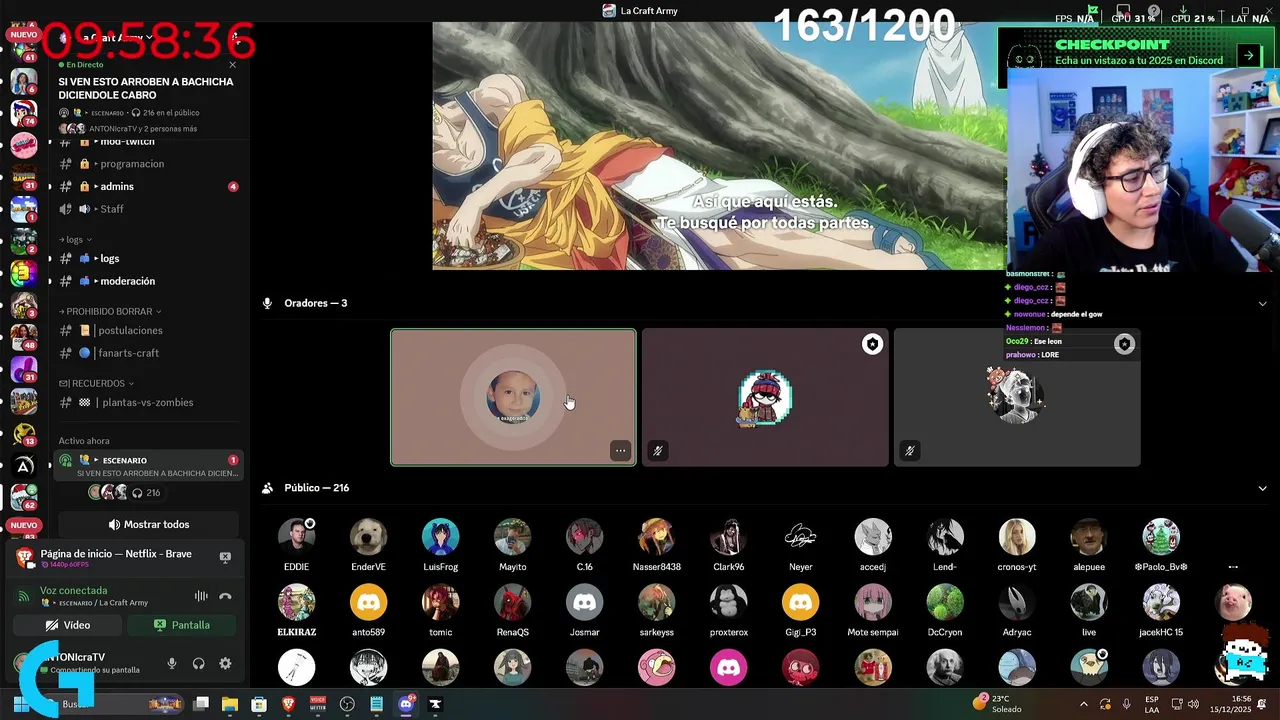Viewport: 1280px width, 720px height.
Task: Show hidden system tray icons
Action: pos(1084,704)
